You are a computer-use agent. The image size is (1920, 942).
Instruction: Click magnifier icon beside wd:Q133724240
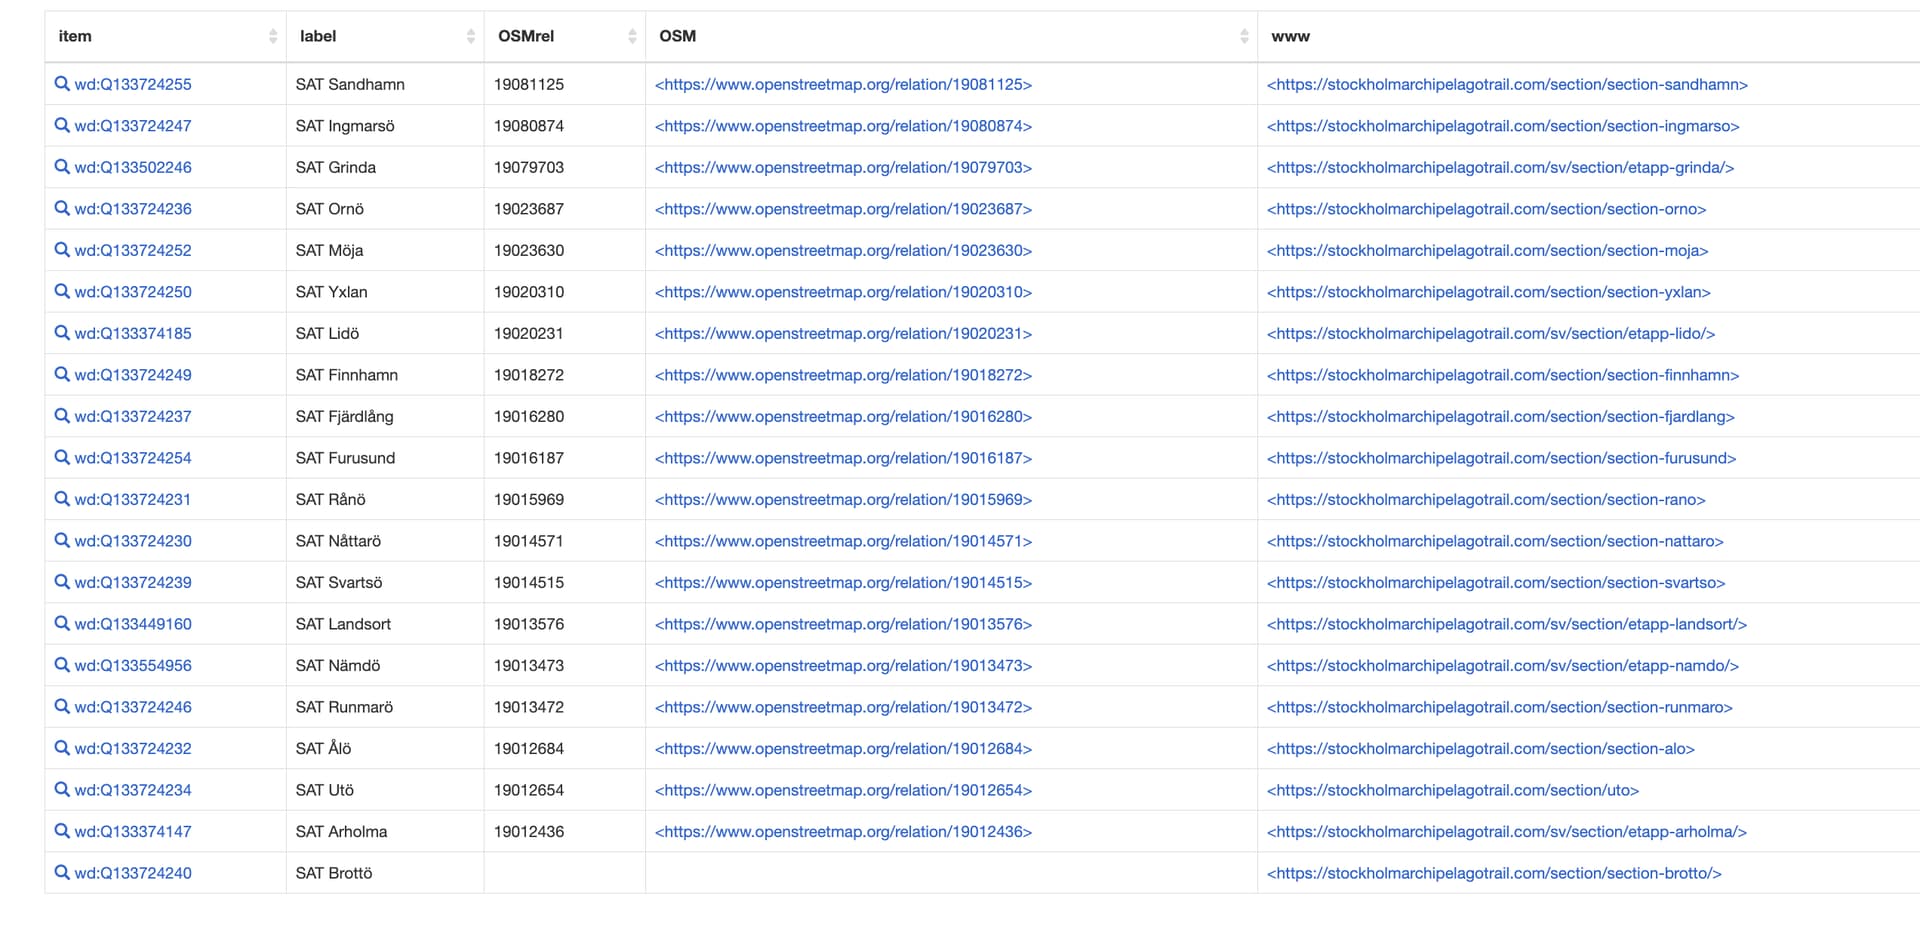[62, 873]
